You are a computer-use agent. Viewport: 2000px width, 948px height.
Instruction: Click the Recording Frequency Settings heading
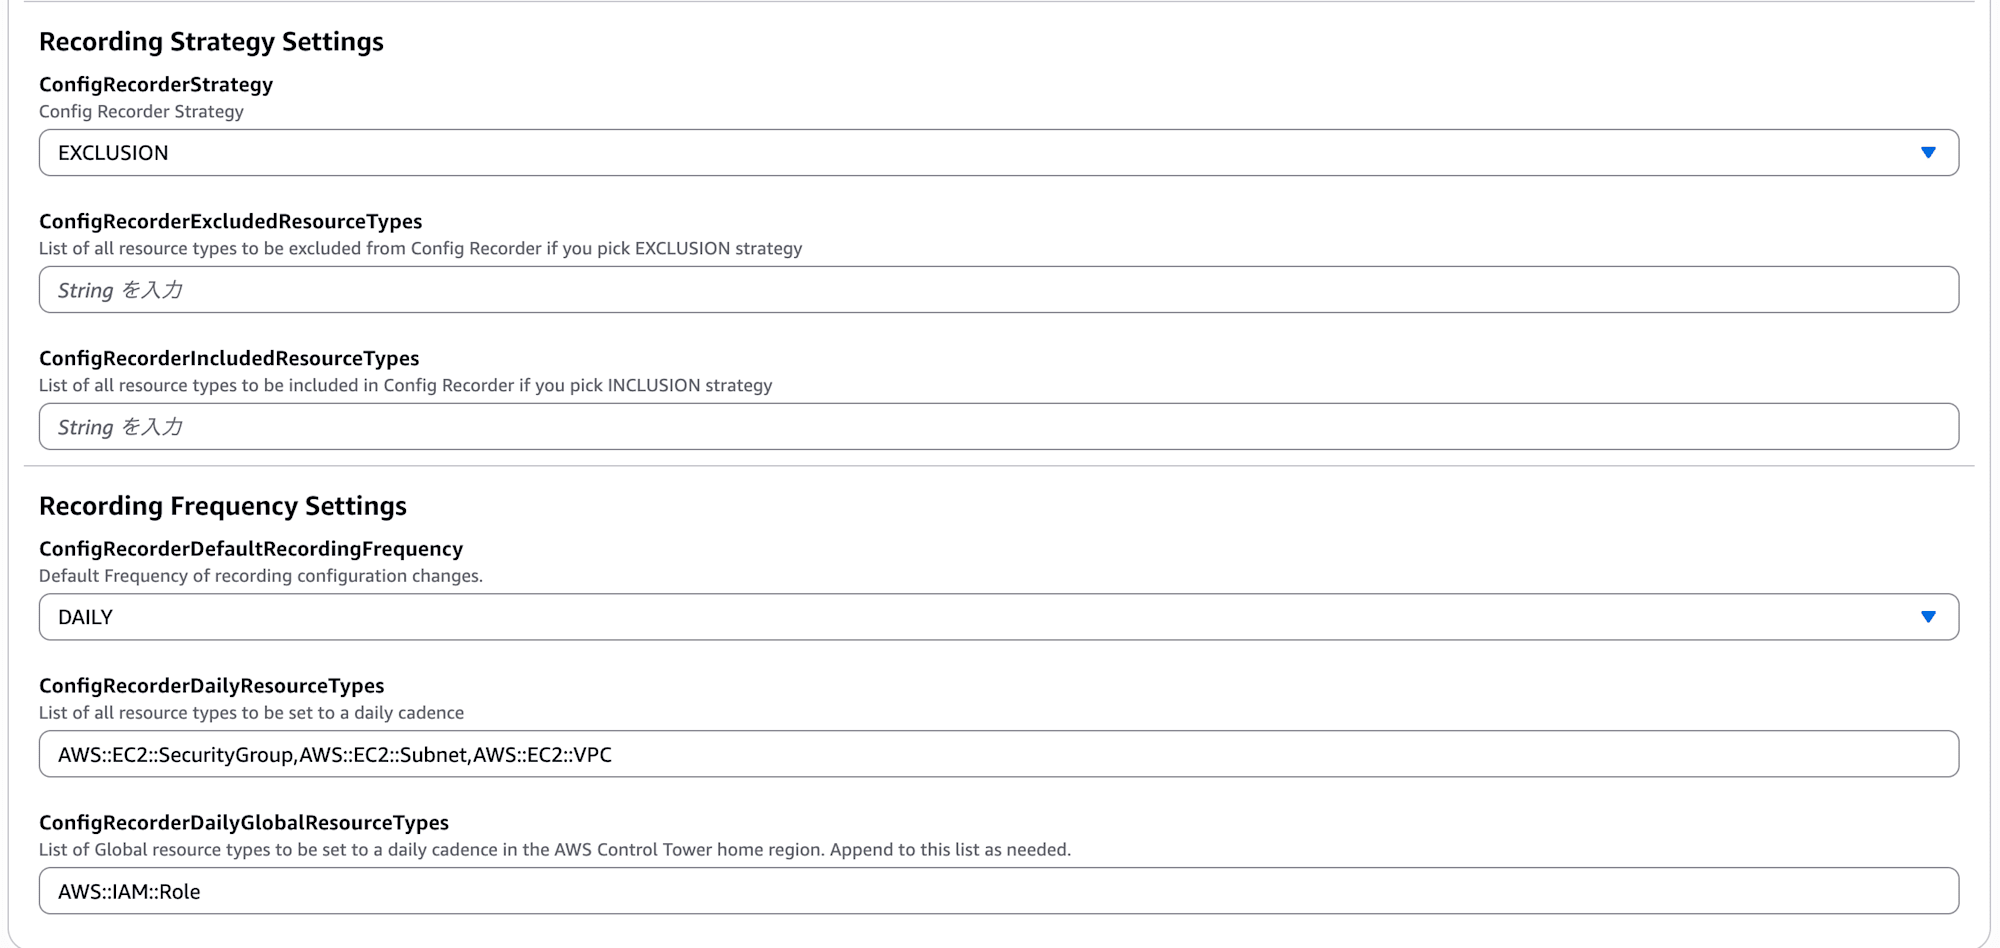pos(223,506)
